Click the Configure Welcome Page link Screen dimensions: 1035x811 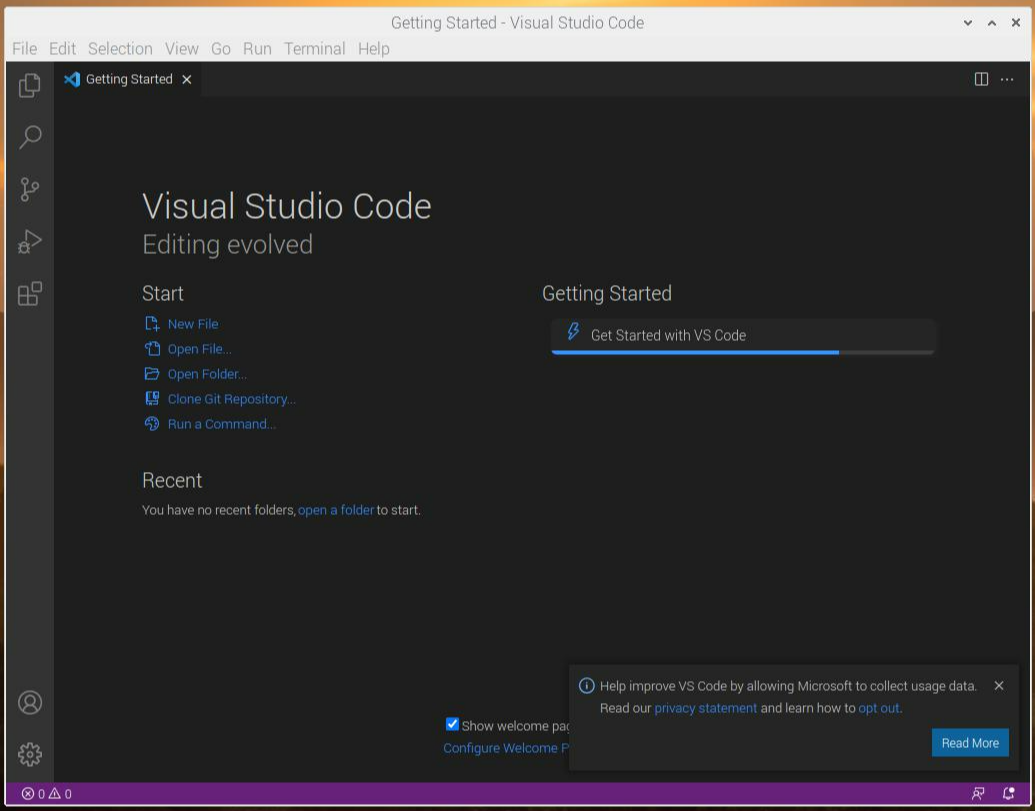(x=506, y=748)
